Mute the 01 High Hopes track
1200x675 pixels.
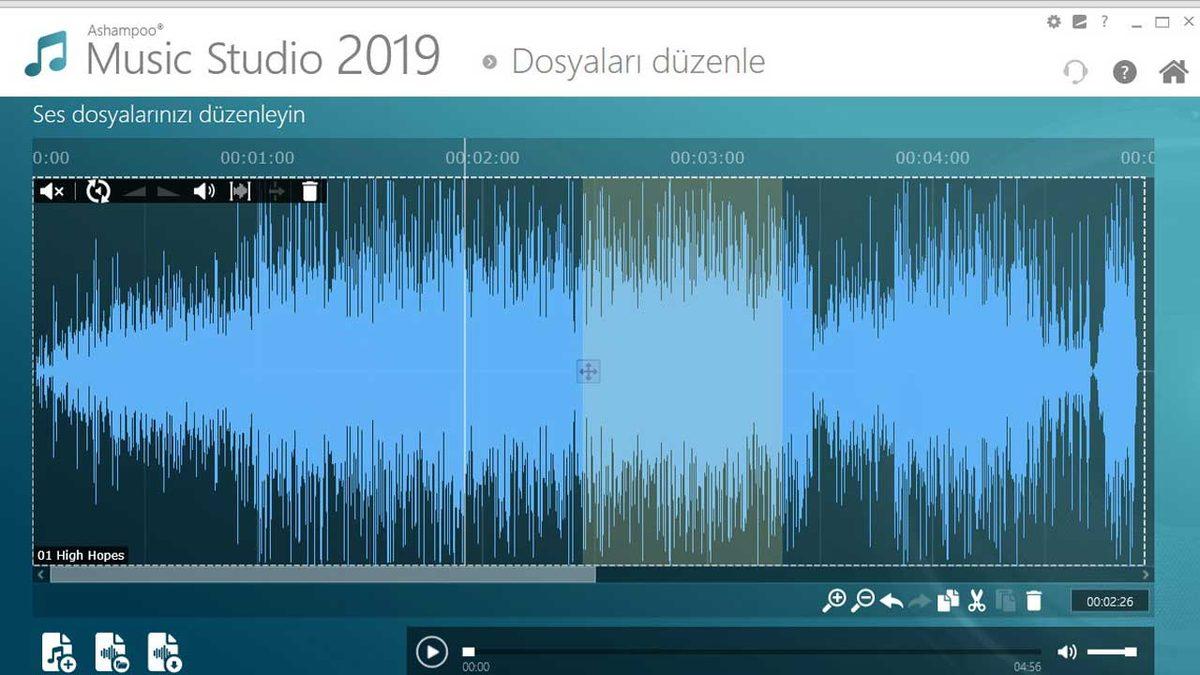pyautogui.click(x=50, y=192)
